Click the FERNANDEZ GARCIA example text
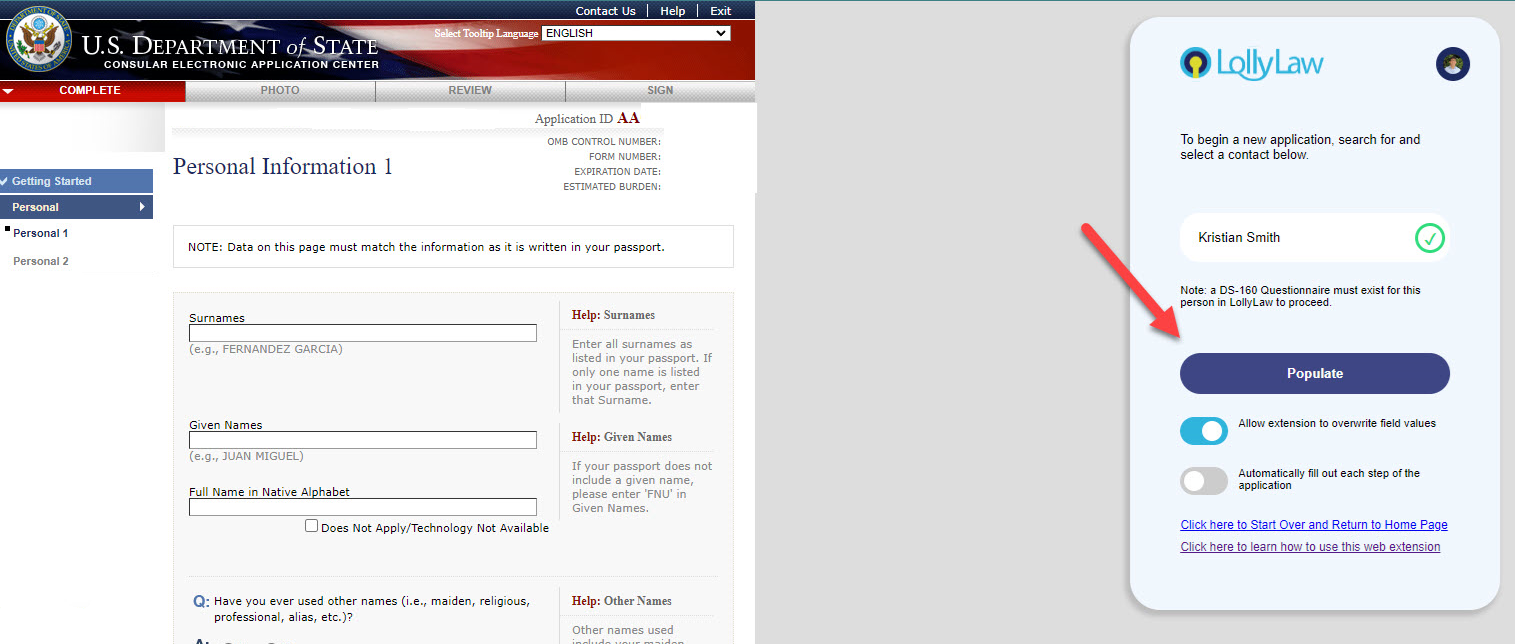Image resolution: width=1515 pixels, height=644 pixels. pyautogui.click(x=266, y=349)
